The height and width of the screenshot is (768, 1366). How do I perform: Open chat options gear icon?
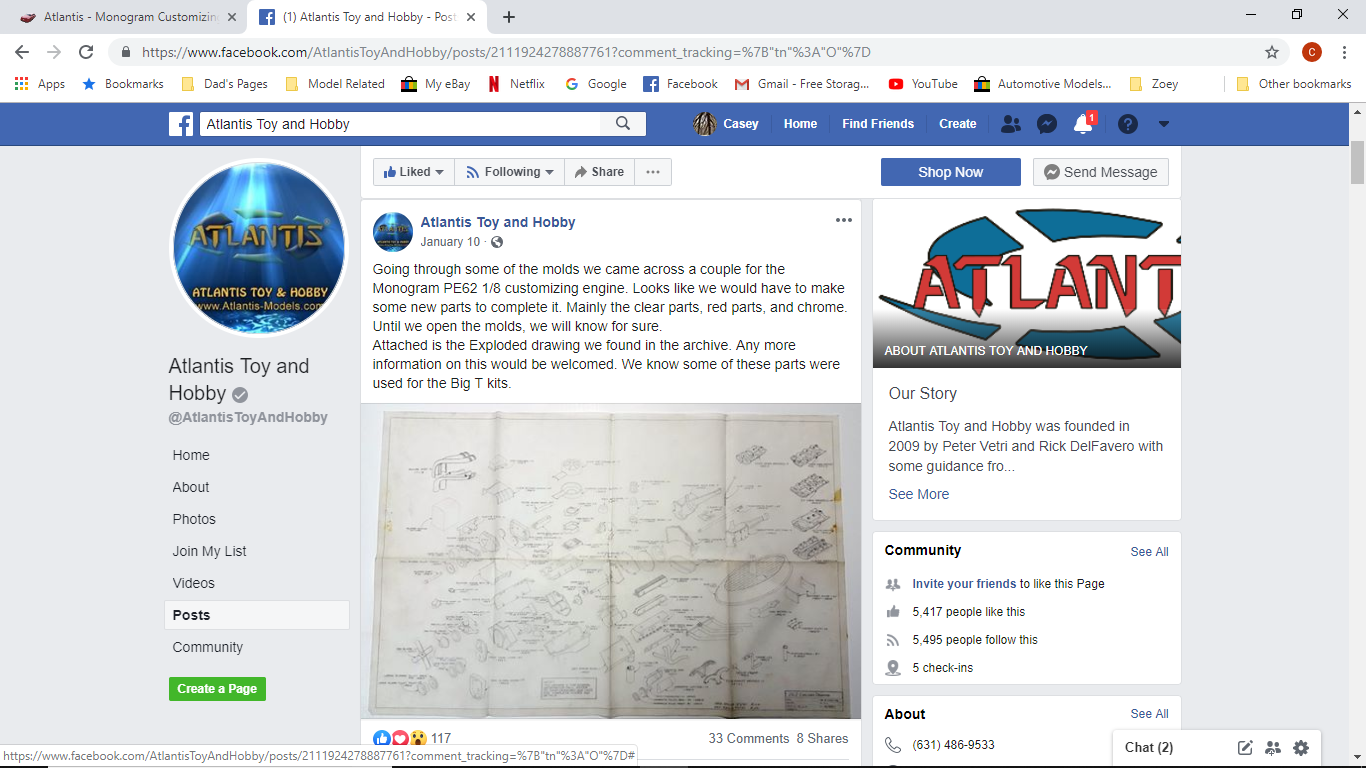[x=1301, y=747]
